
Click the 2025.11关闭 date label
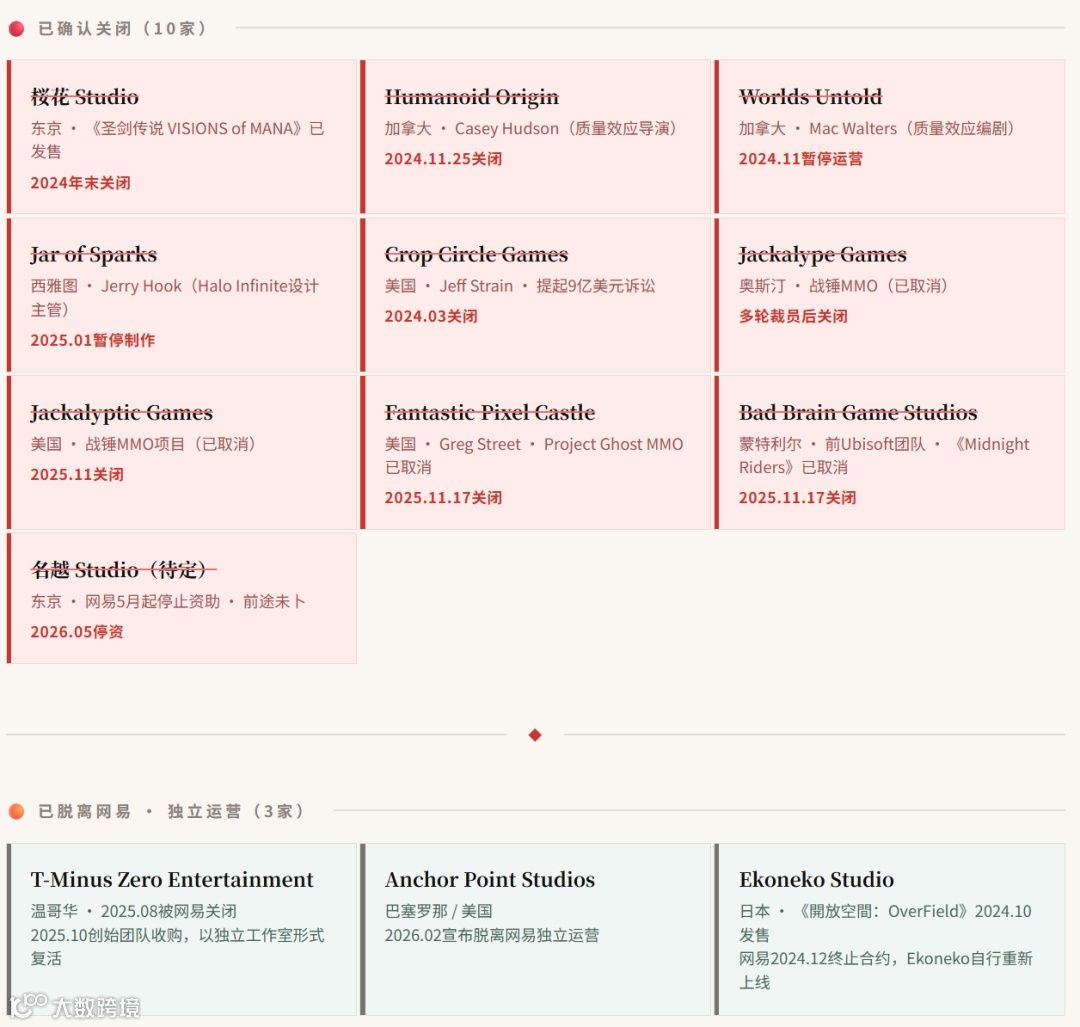[x=77, y=475]
